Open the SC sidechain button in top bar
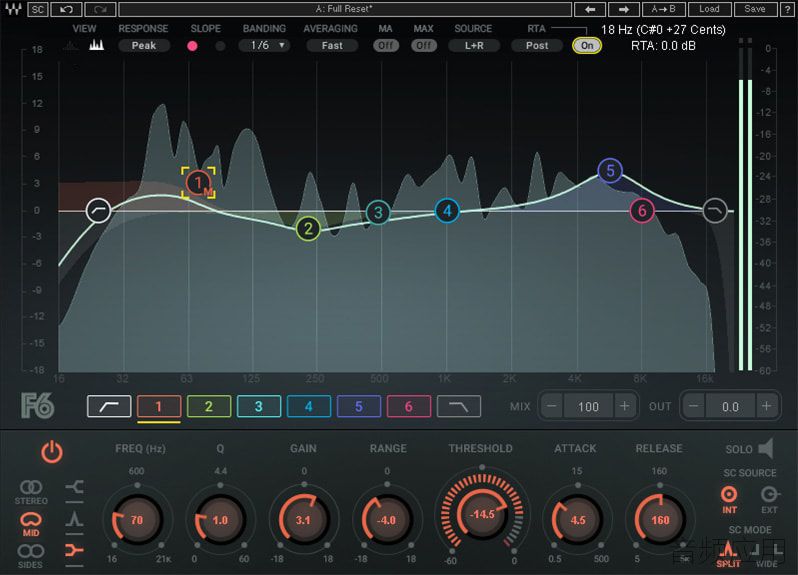Image resolution: width=798 pixels, height=575 pixels. 38,9
